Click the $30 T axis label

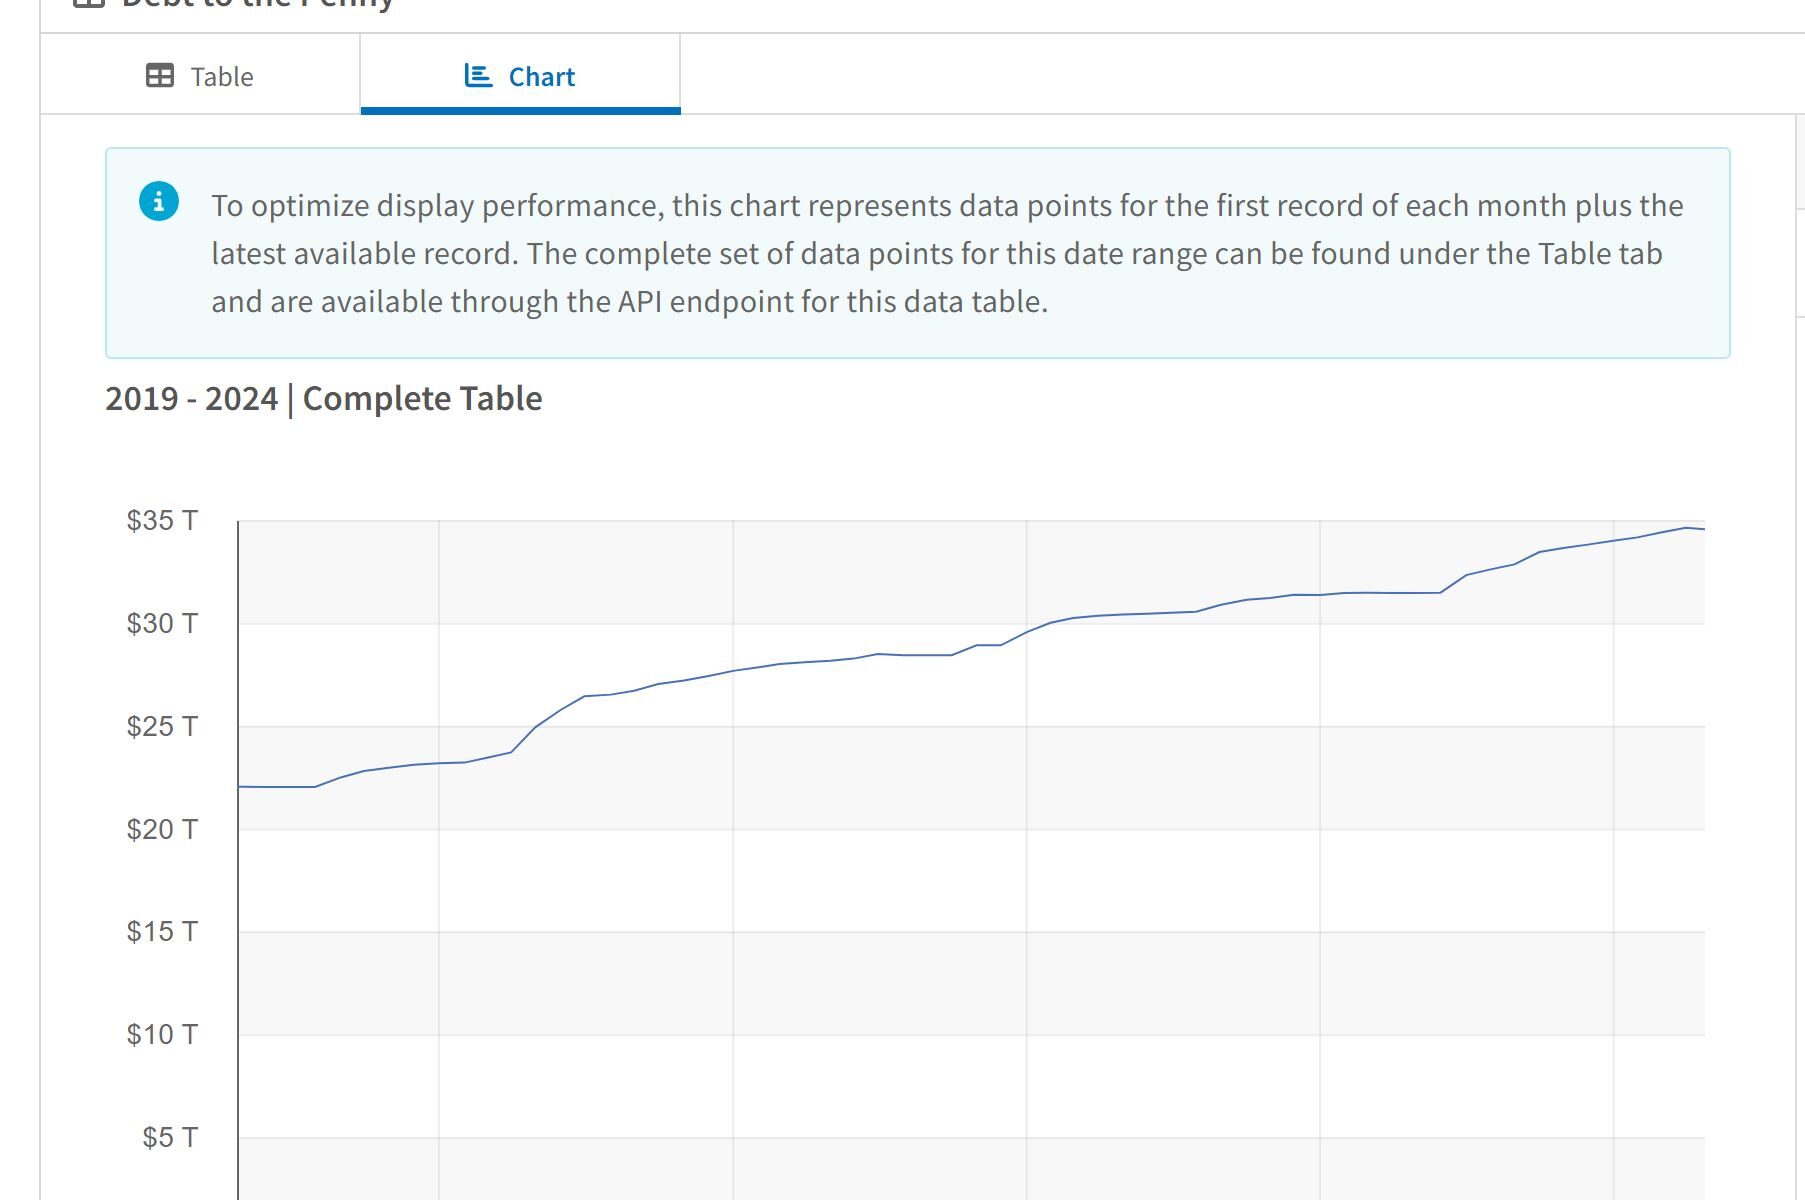162,623
